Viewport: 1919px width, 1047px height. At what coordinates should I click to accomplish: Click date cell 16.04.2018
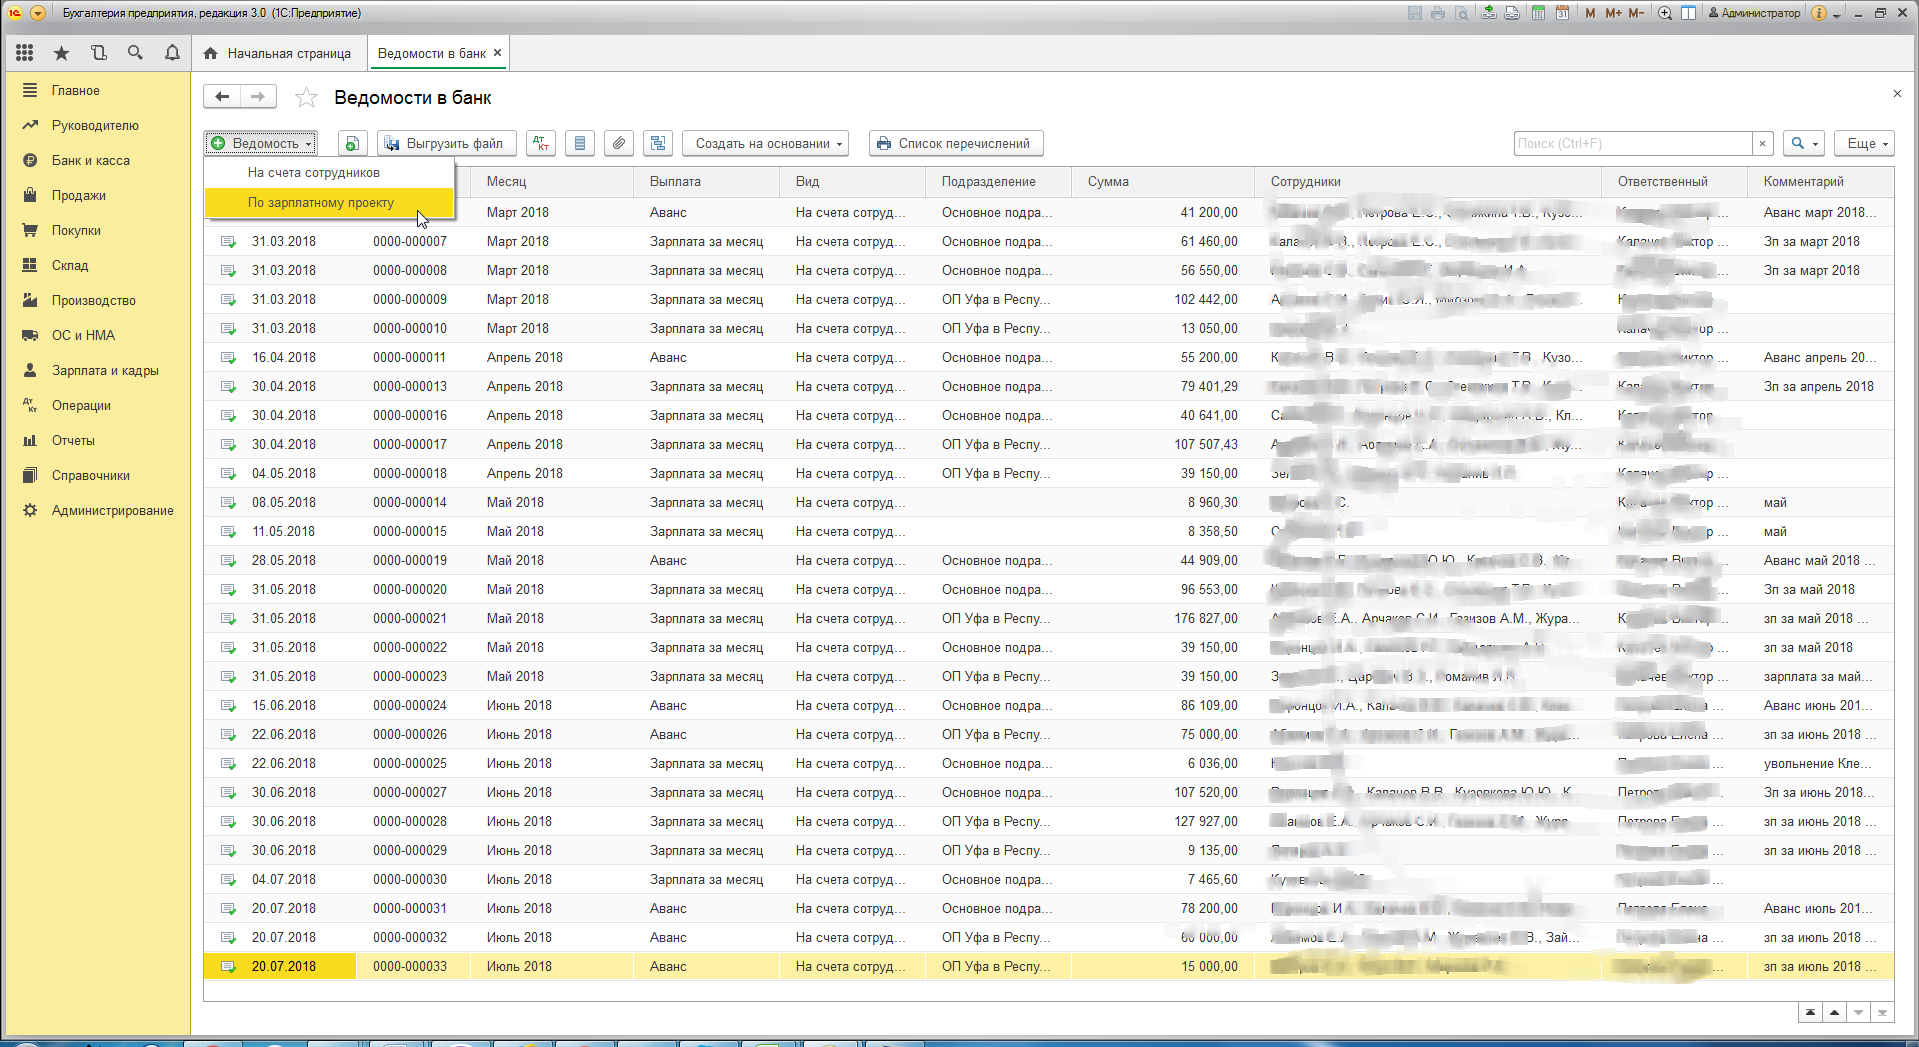point(284,357)
